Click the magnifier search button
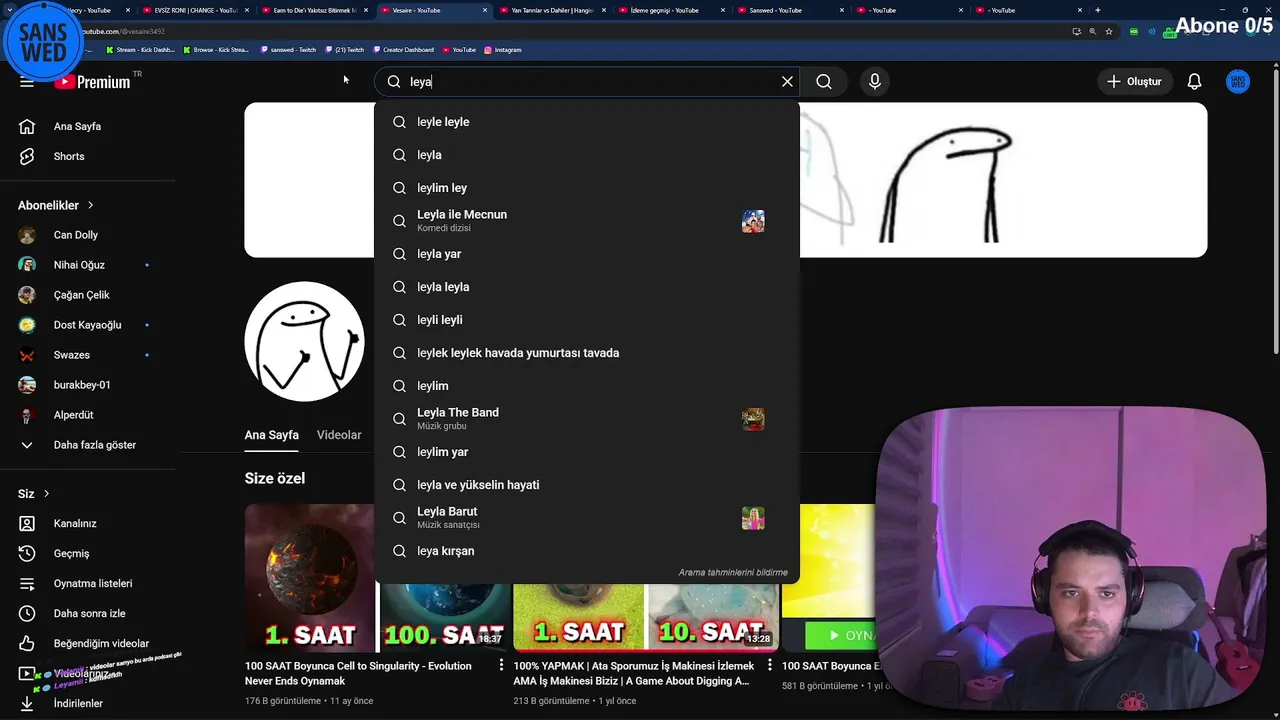 [824, 82]
